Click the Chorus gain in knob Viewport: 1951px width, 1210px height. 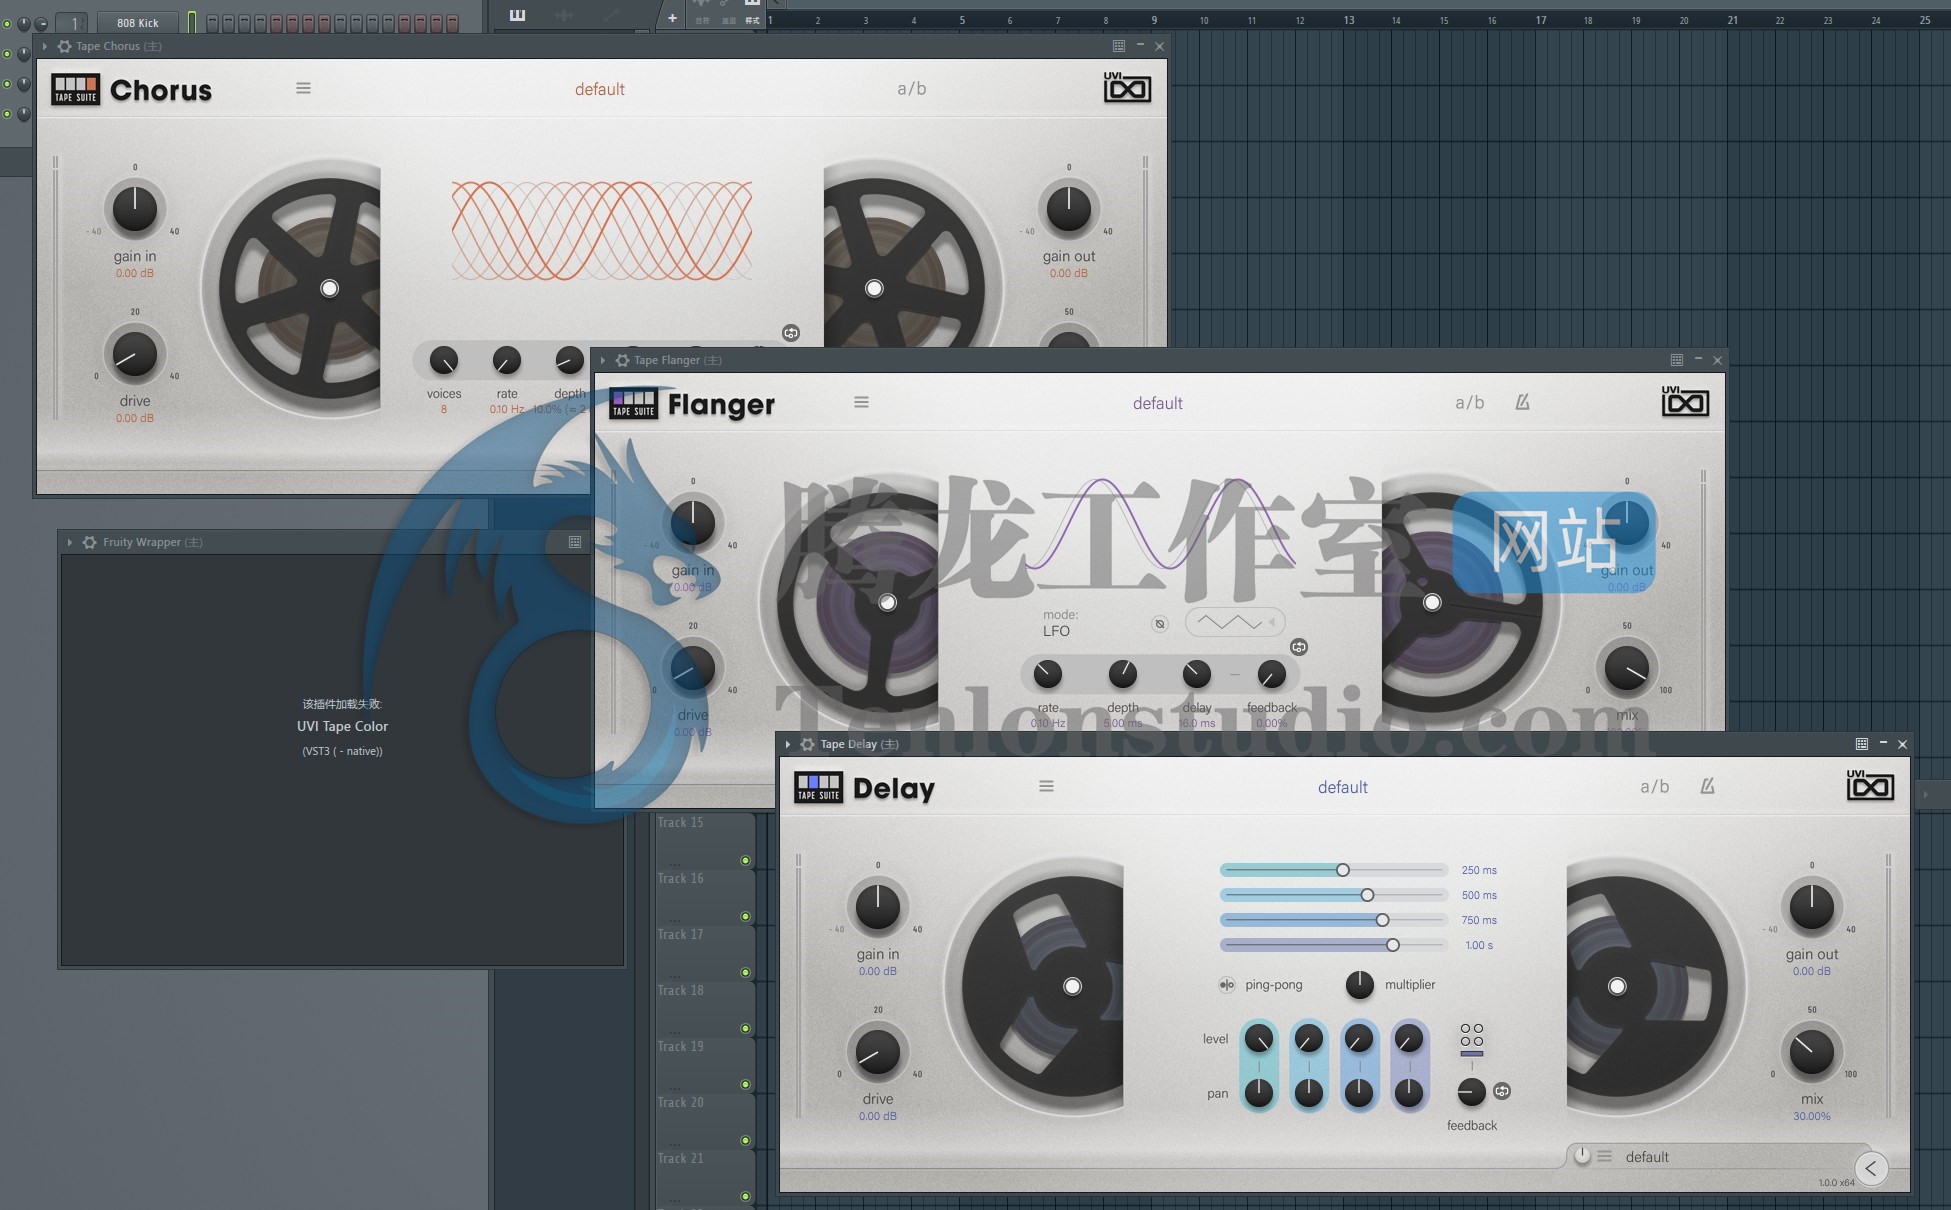click(x=135, y=209)
